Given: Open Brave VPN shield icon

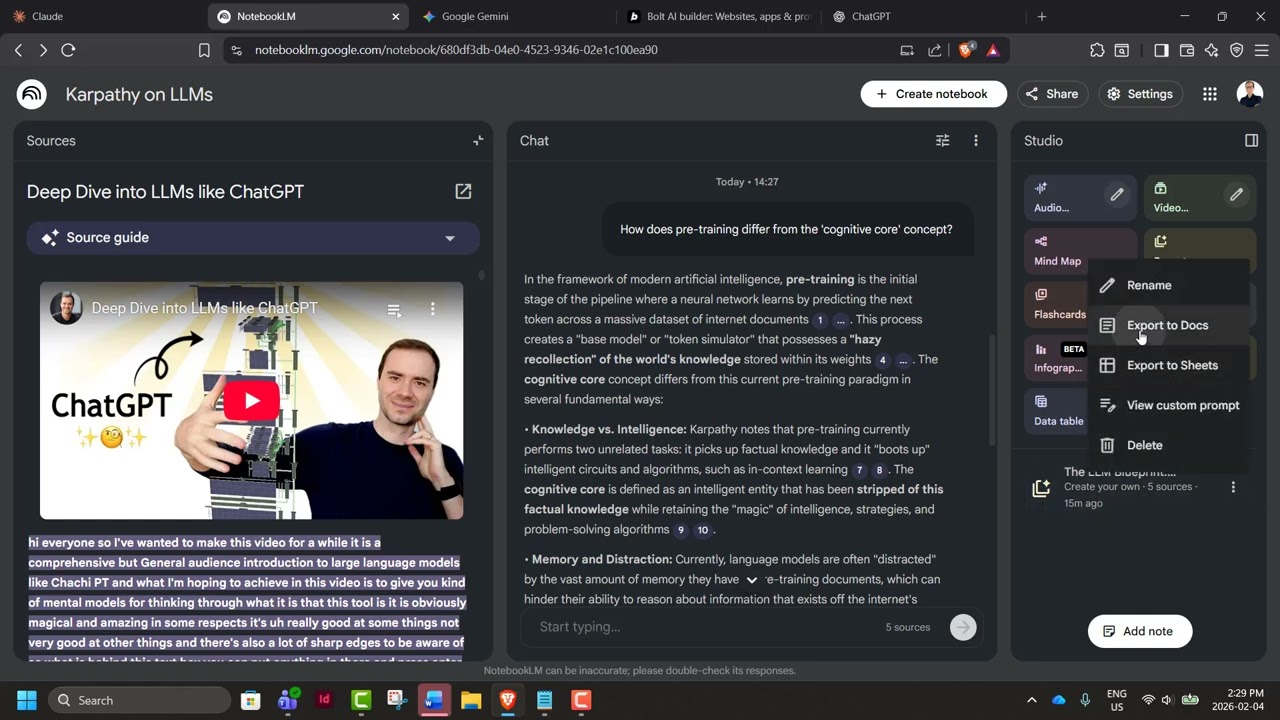Looking at the screenshot, I should tap(1237, 50).
